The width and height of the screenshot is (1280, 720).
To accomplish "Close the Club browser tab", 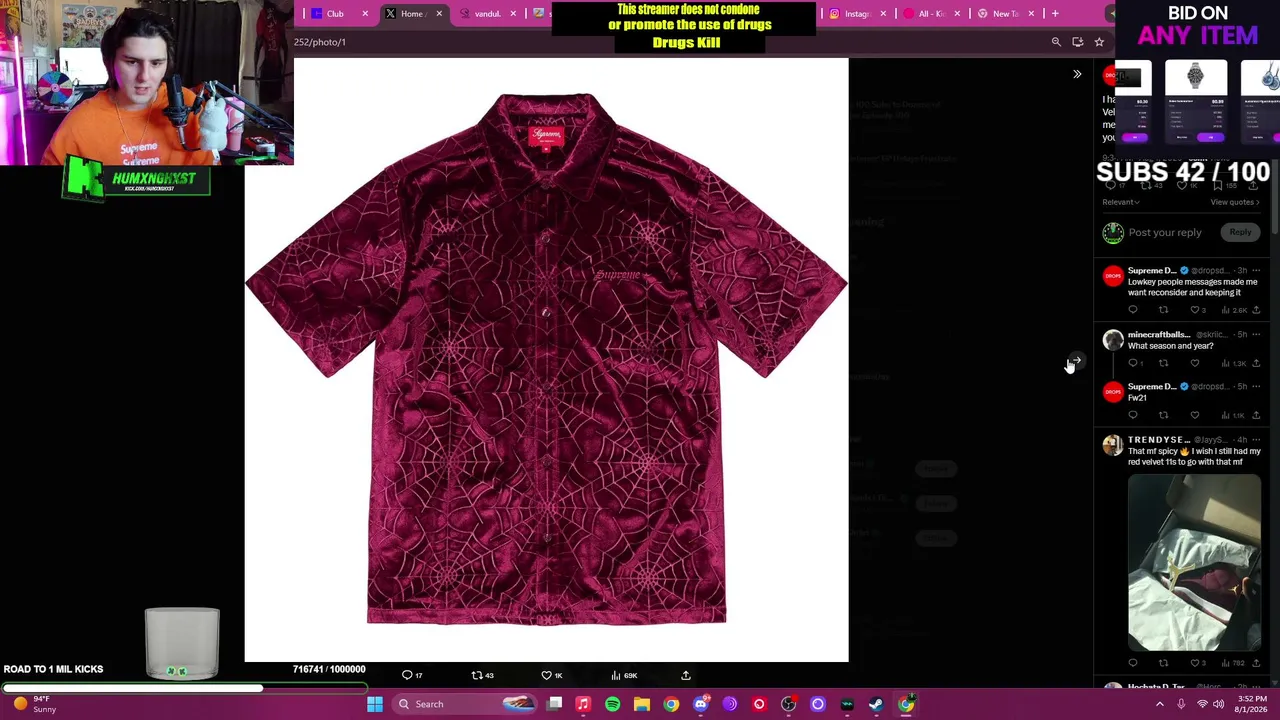I will pos(365,13).
